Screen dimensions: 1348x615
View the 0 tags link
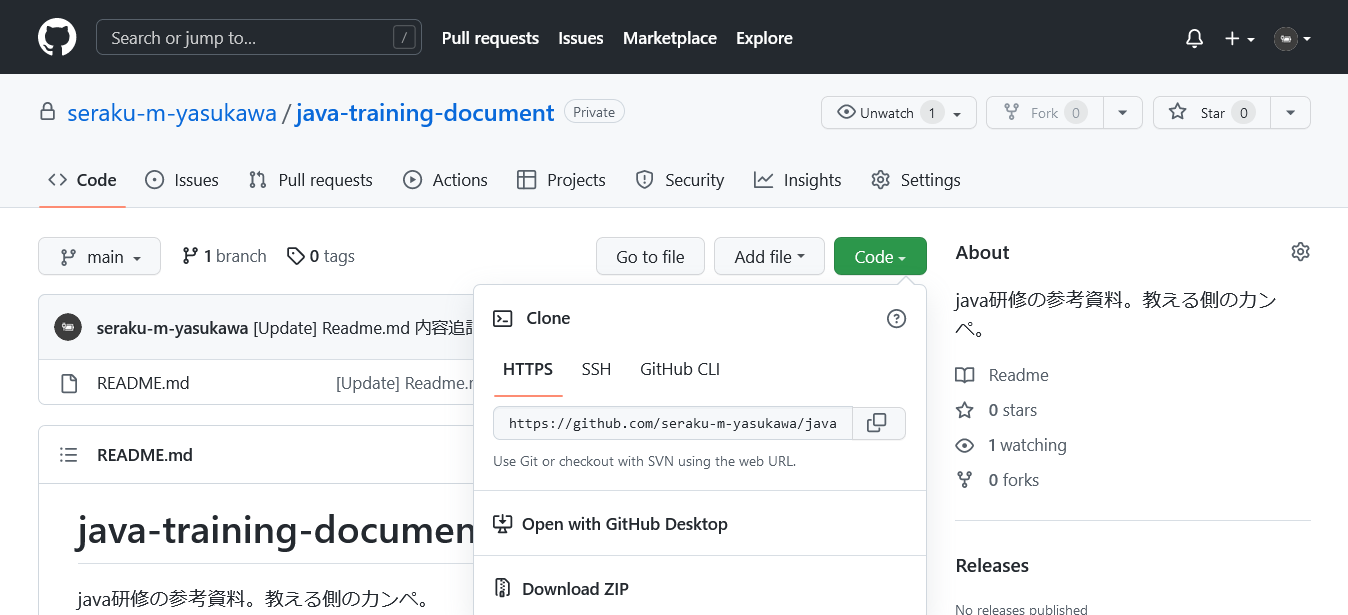coord(321,256)
